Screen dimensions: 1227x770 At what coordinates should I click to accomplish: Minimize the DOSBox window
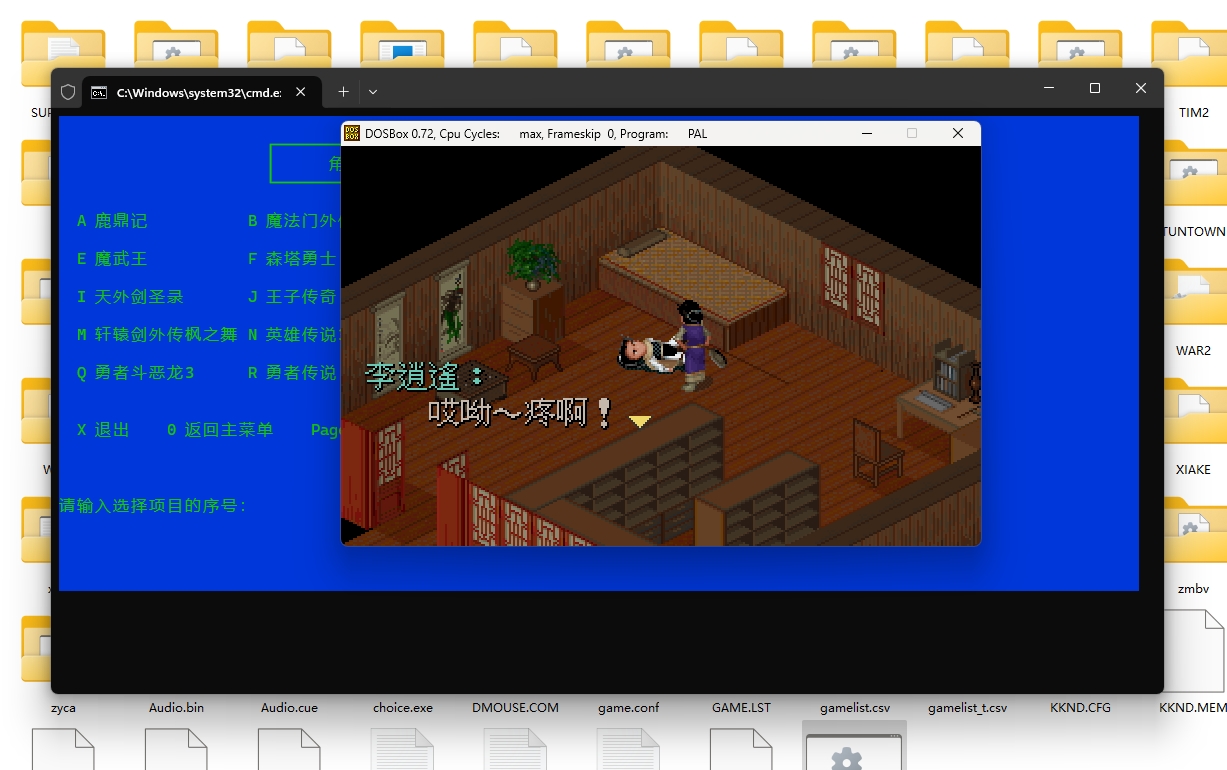tap(865, 133)
